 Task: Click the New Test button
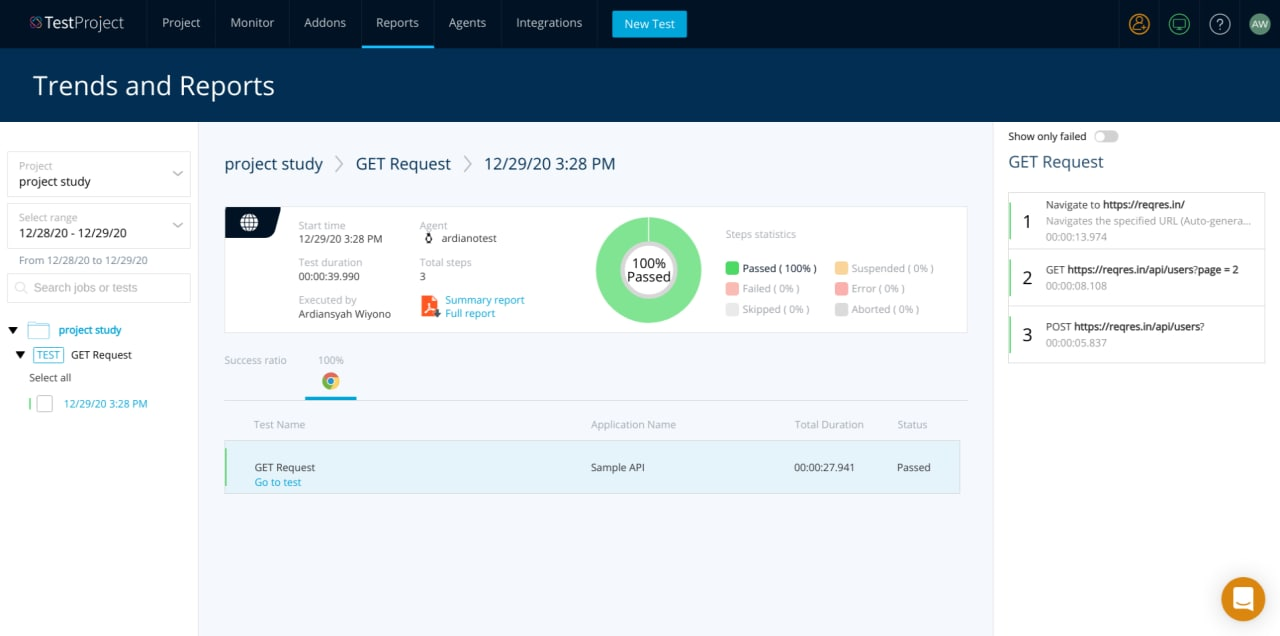[649, 23]
